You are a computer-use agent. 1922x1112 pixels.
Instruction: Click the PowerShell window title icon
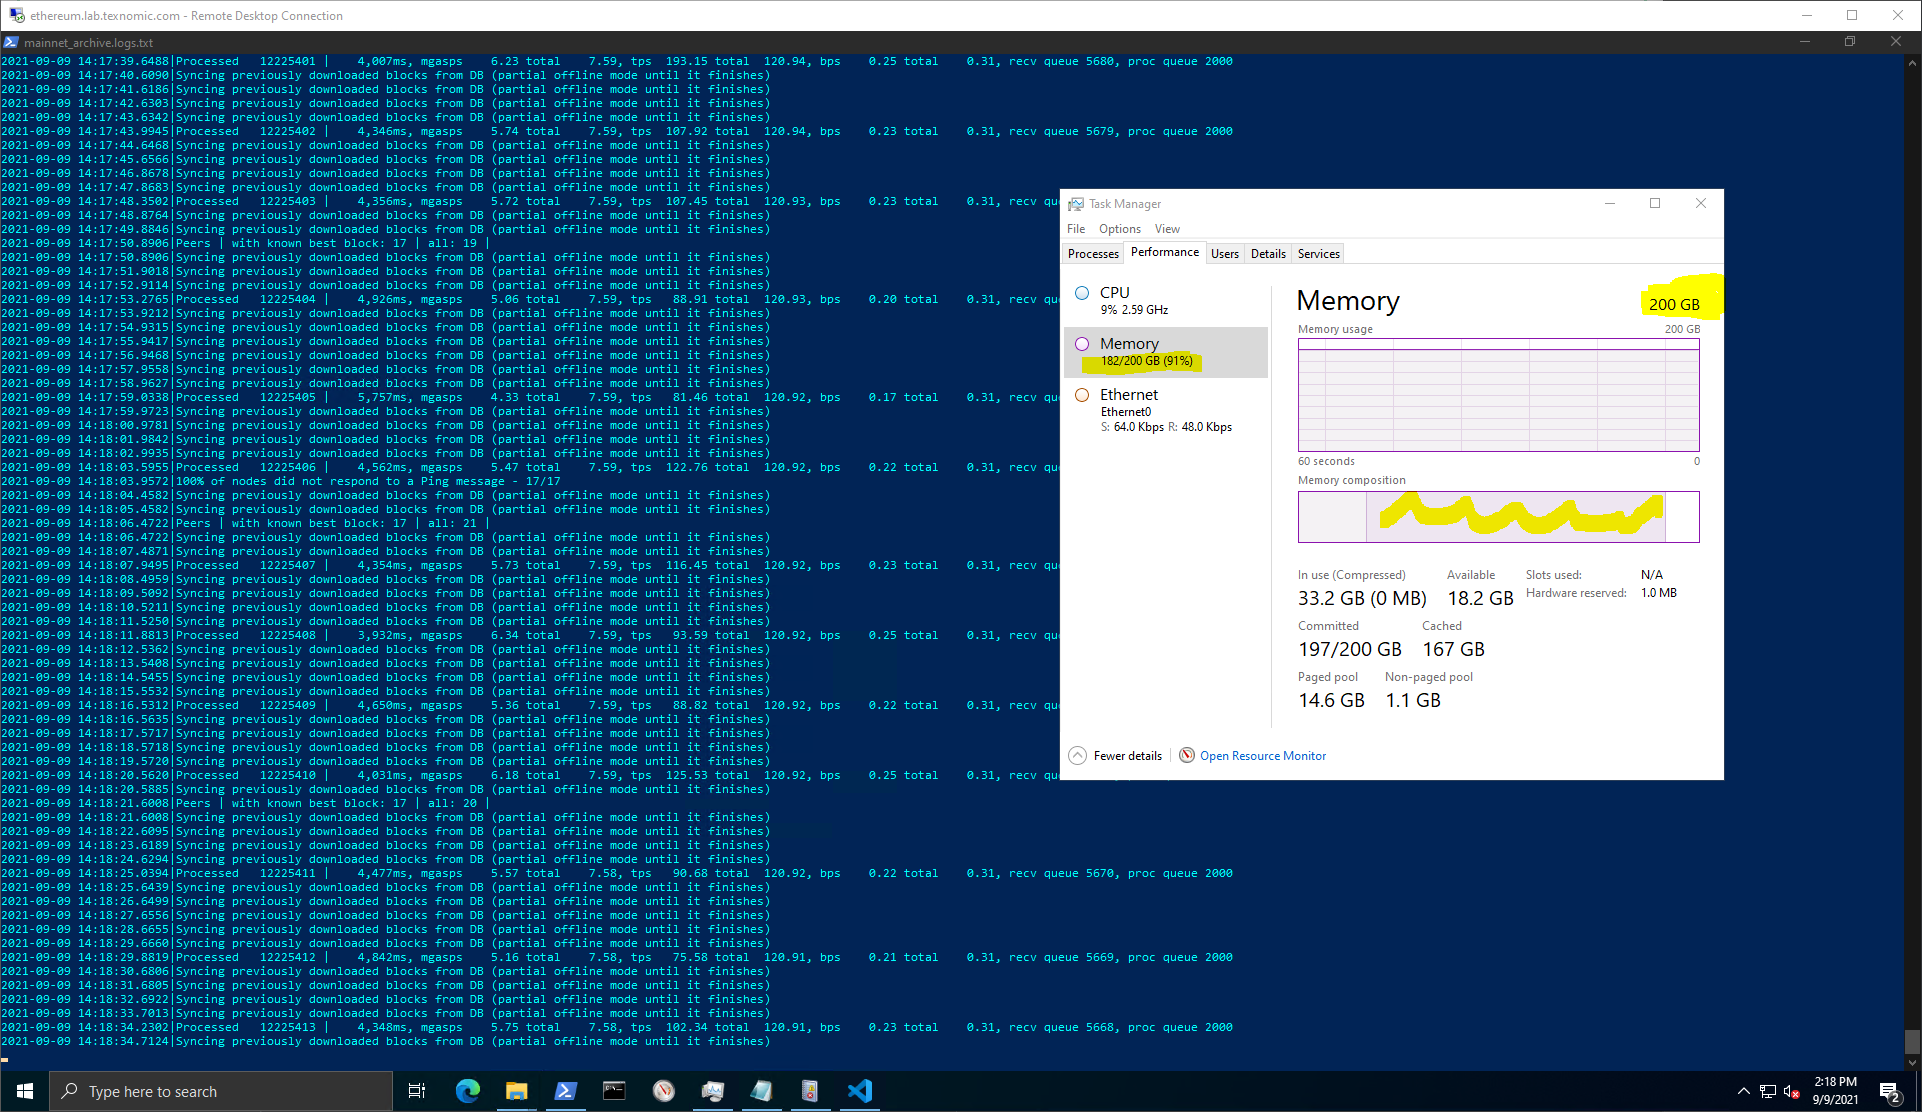[10, 42]
